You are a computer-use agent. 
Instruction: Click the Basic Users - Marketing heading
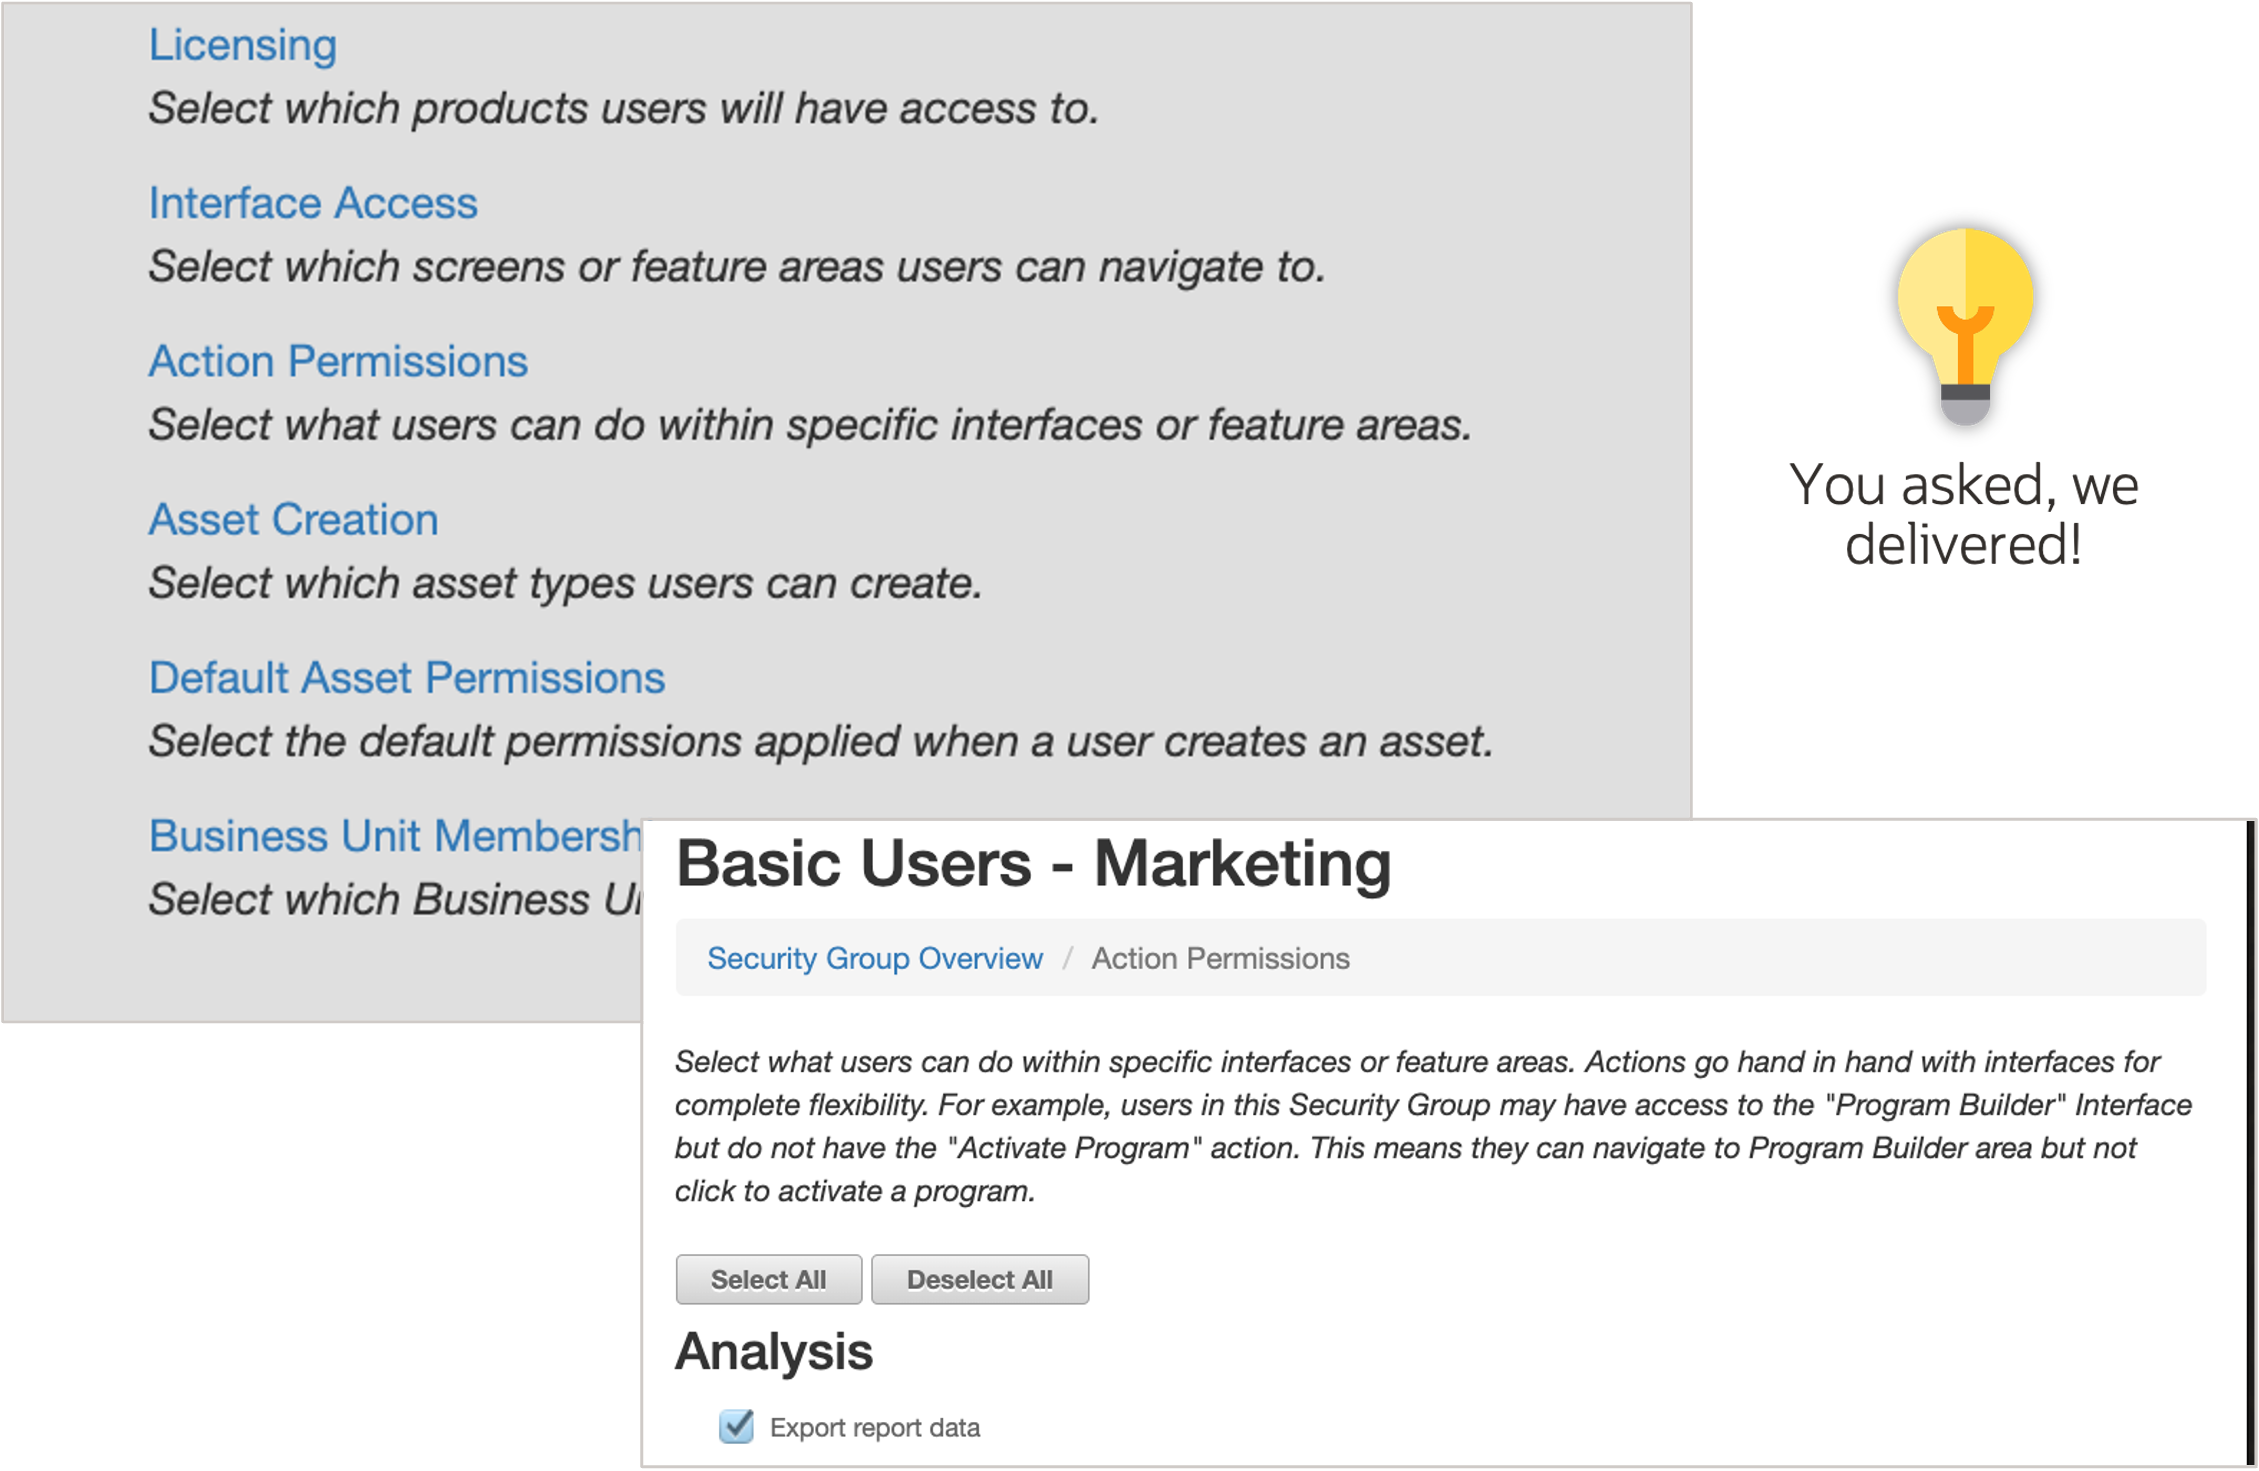click(1033, 863)
